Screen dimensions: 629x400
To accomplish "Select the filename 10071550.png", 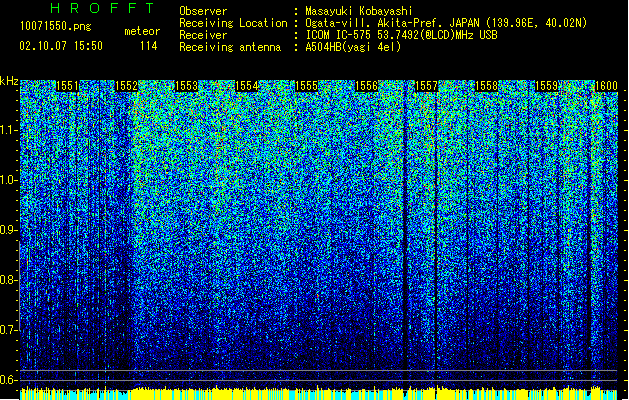I will coord(55,27).
